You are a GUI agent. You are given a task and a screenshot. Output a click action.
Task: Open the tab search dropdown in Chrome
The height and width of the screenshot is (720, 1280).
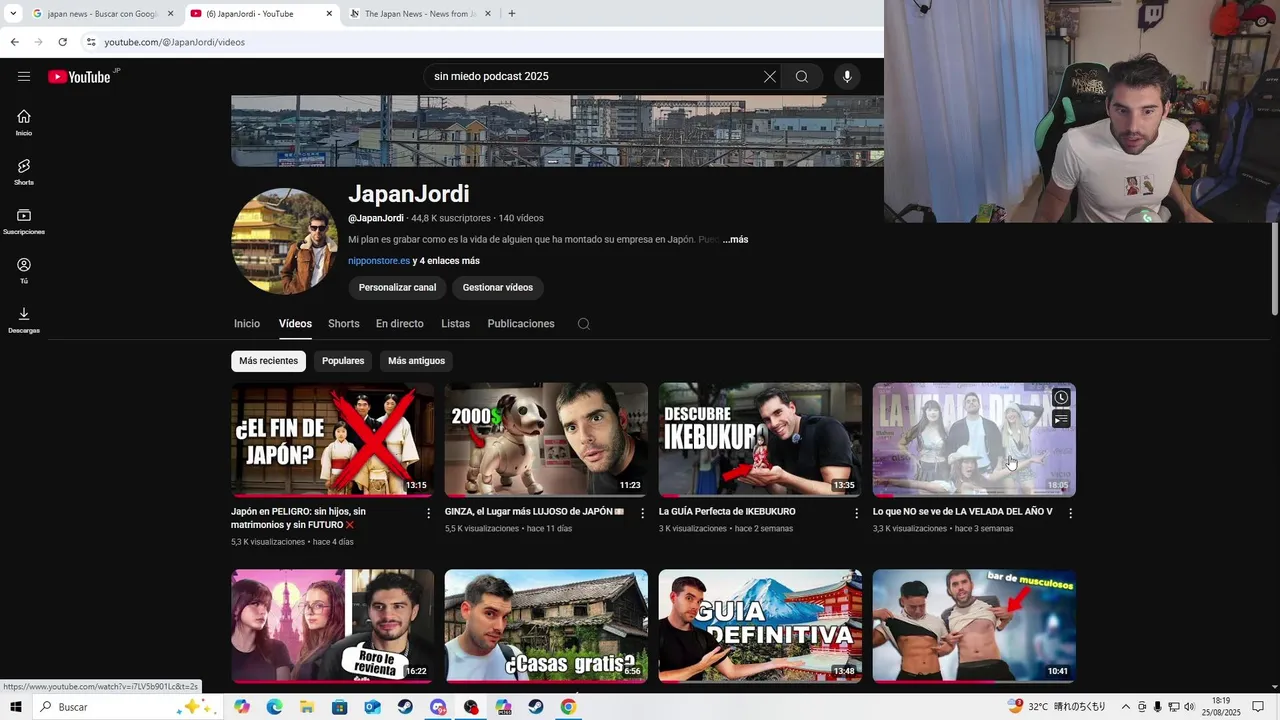13,14
